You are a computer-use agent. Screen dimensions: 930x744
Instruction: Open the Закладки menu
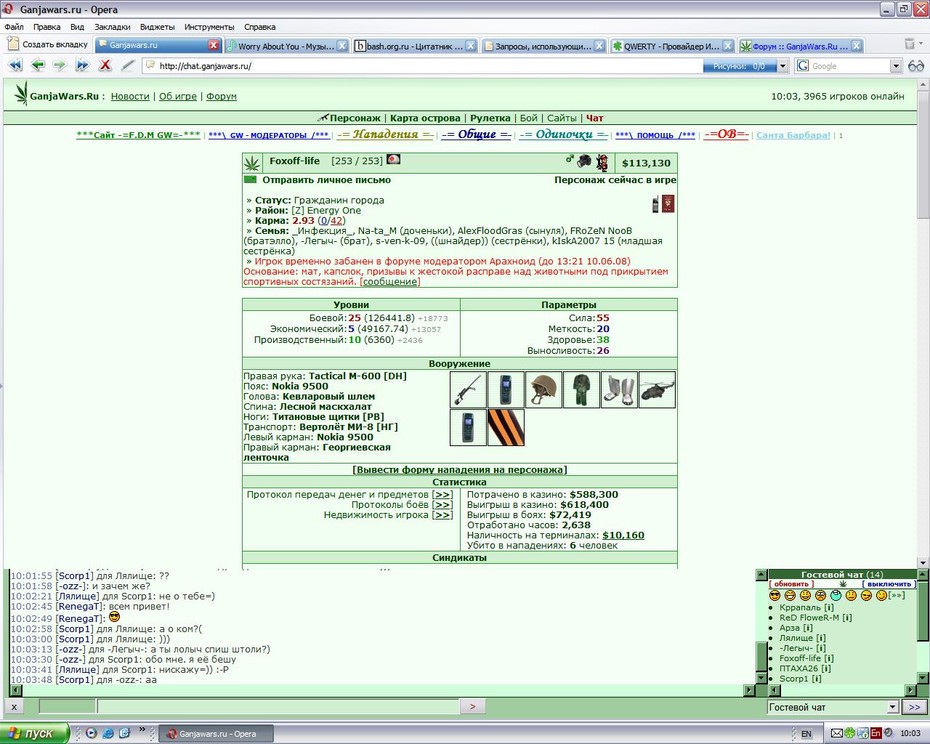[x=112, y=27]
